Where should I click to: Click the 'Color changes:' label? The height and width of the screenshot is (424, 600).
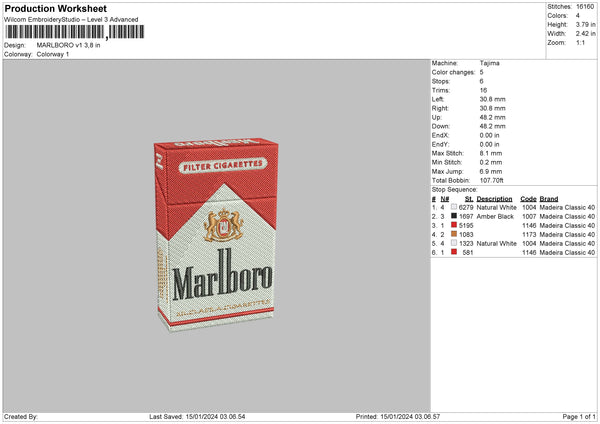(453, 72)
